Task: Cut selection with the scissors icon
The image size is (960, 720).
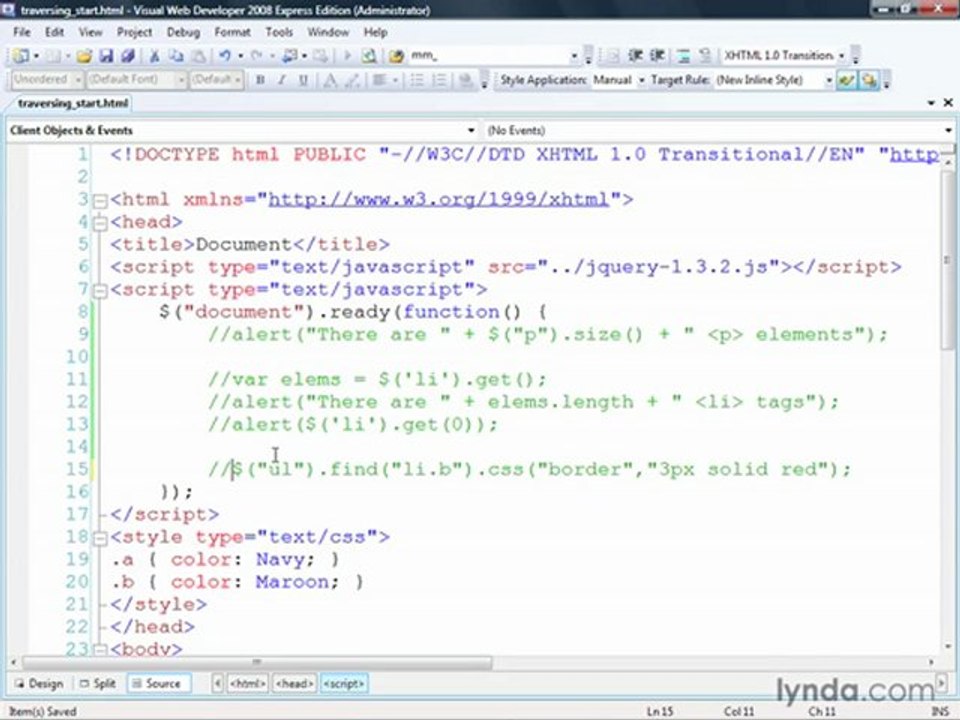Action: pyautogui.click(x=154, y=56)
